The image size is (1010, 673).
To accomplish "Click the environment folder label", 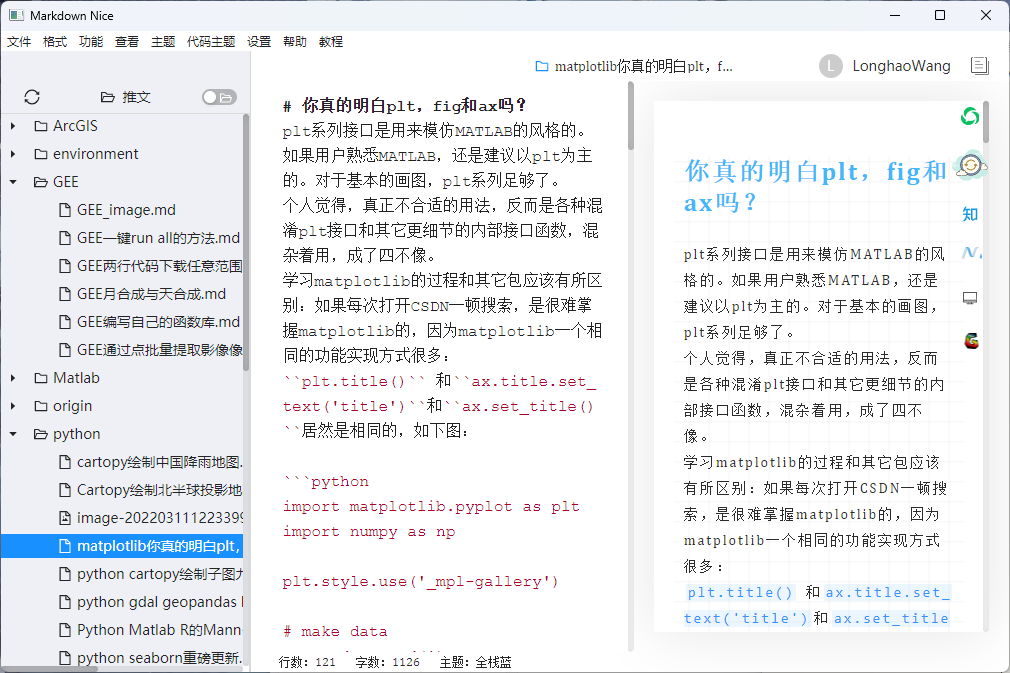I will (95, 154).
